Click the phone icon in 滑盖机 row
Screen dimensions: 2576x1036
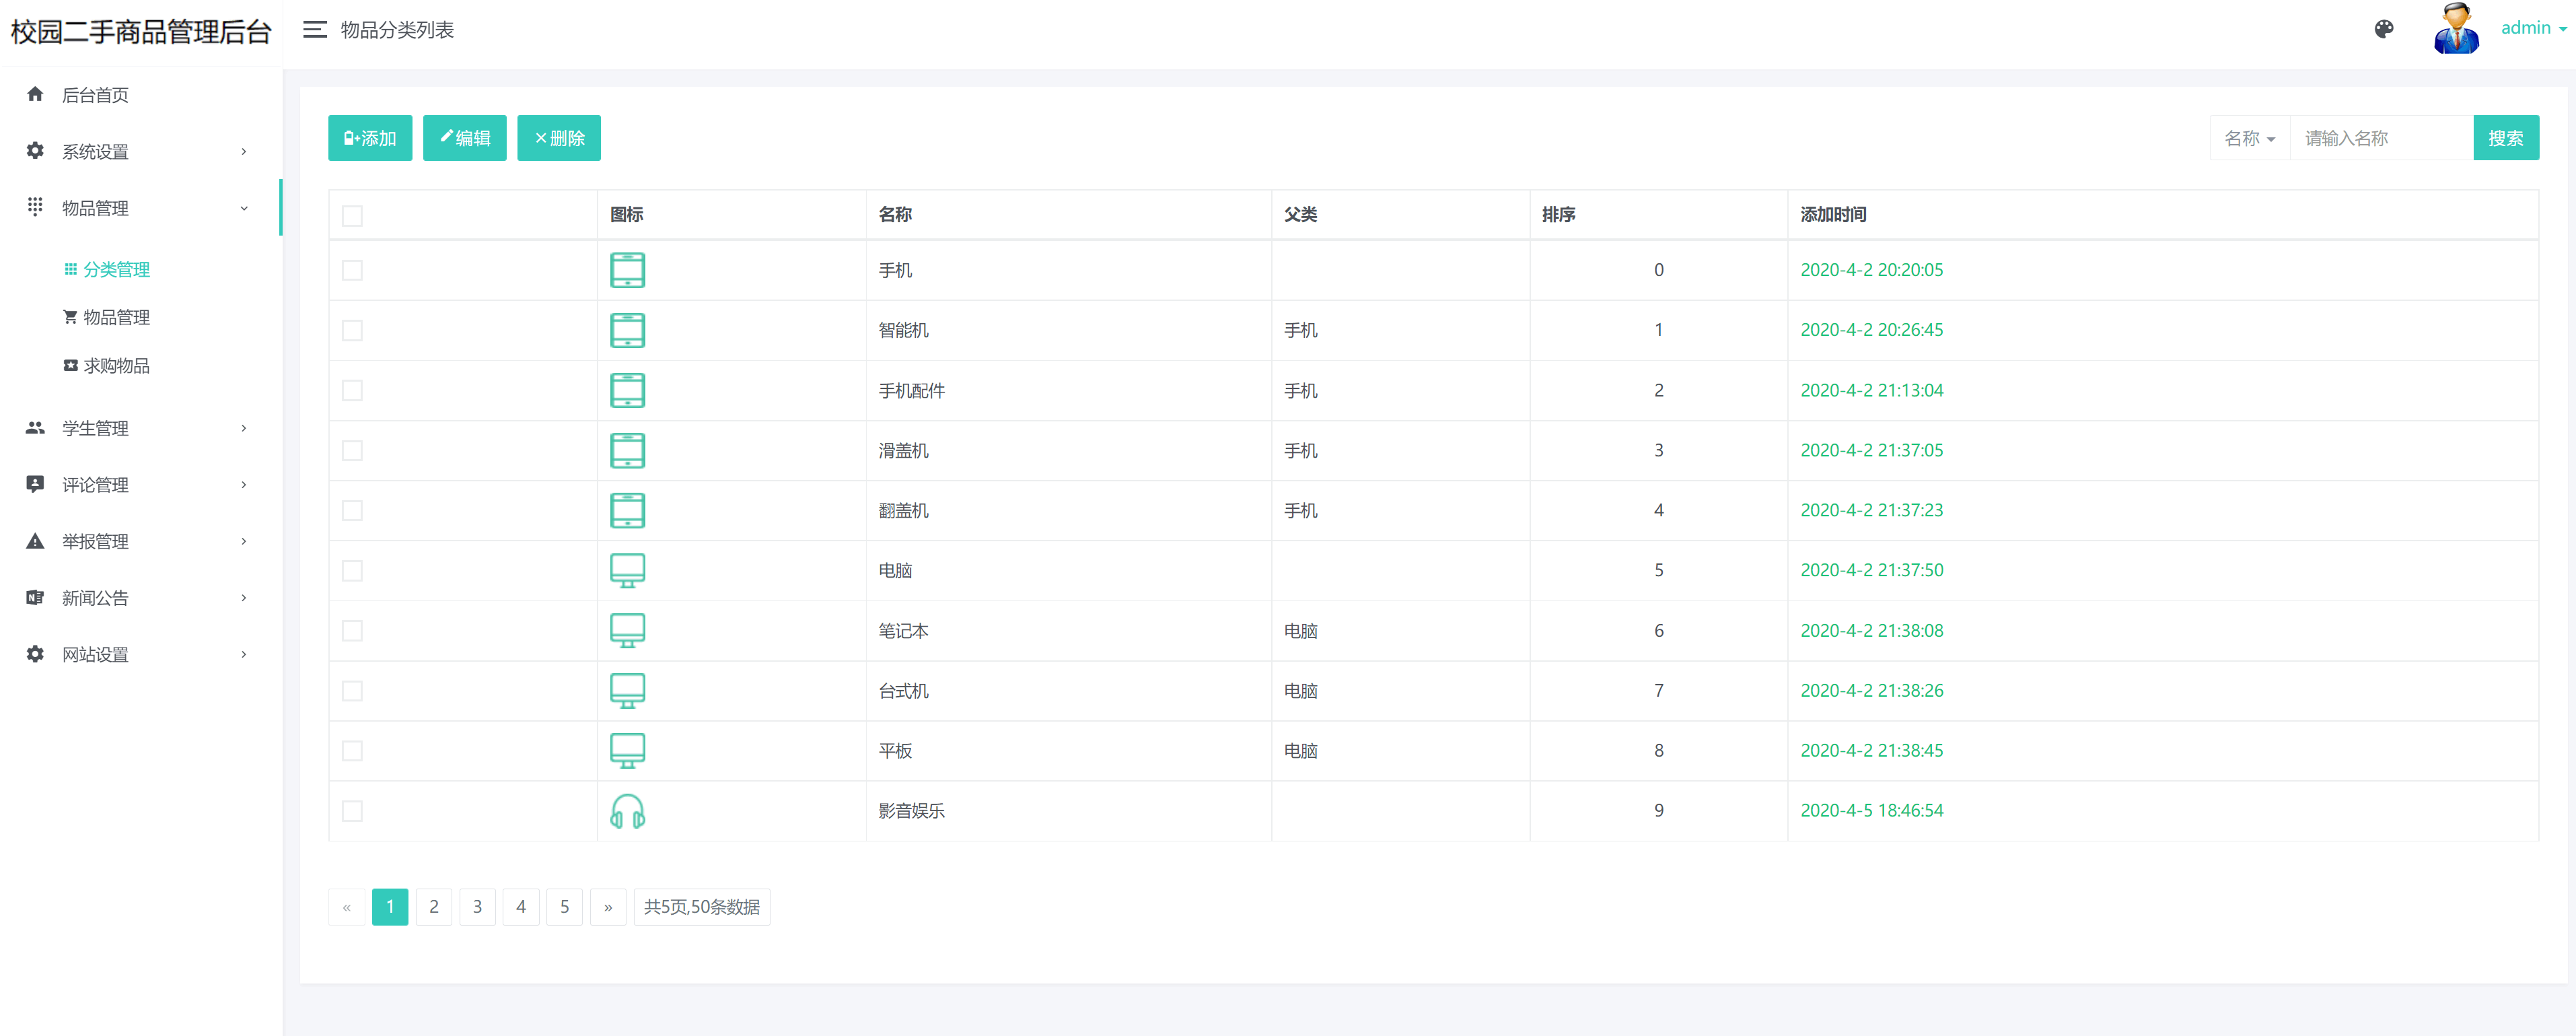(627, 450)
